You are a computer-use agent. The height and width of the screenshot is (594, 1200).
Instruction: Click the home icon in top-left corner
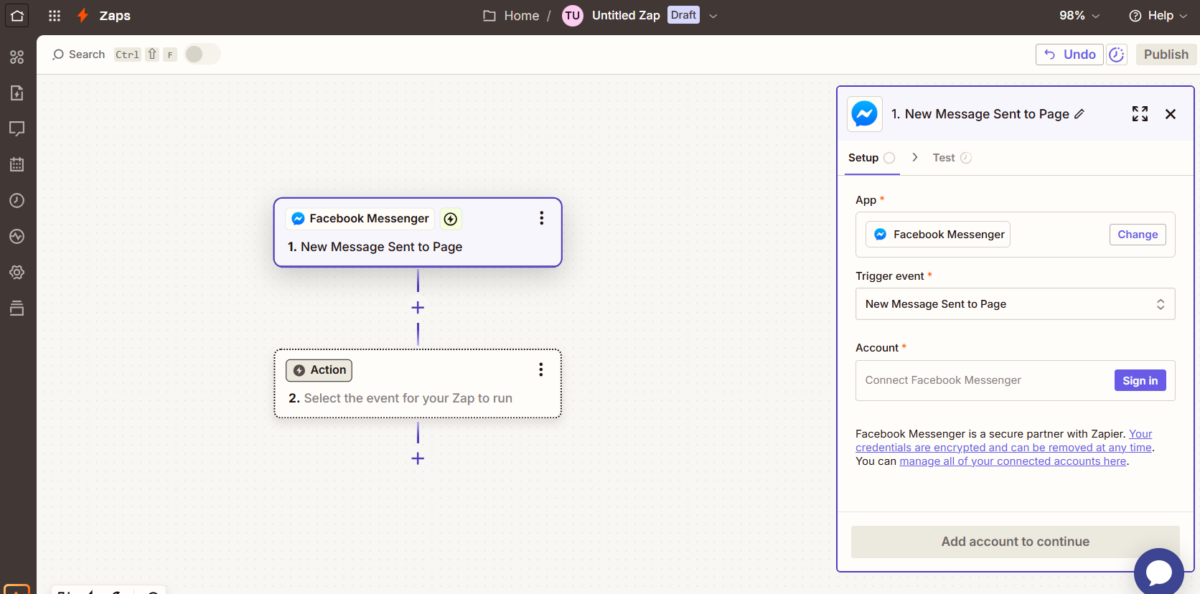pyautogui.click(x=17, y=16)
